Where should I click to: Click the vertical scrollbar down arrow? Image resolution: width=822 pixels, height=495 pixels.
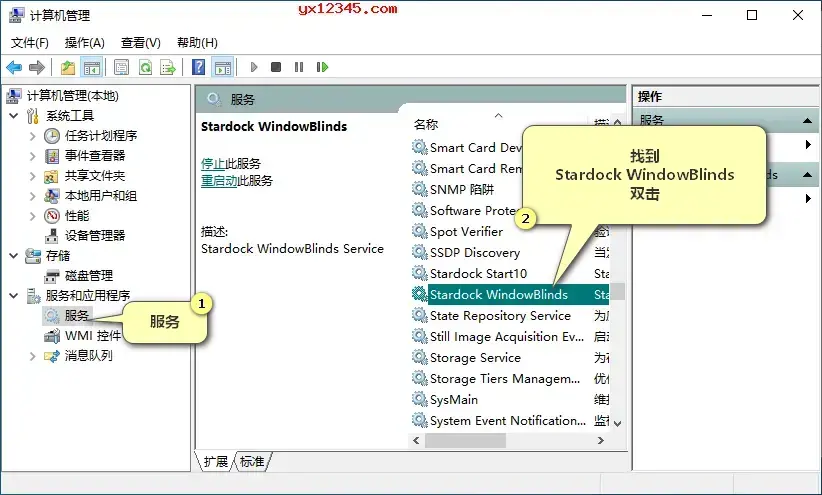point(618,423)
